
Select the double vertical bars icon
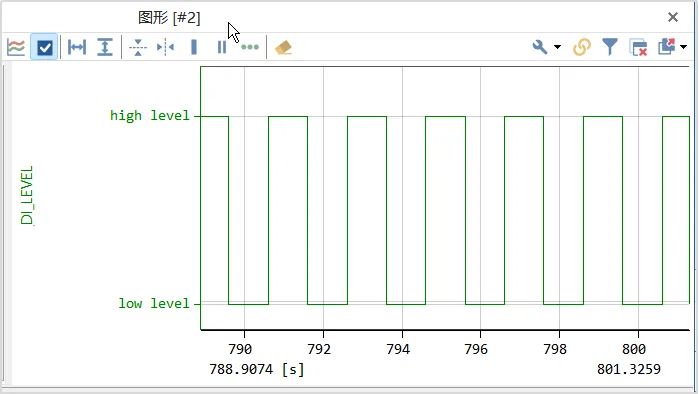point(222,47)
